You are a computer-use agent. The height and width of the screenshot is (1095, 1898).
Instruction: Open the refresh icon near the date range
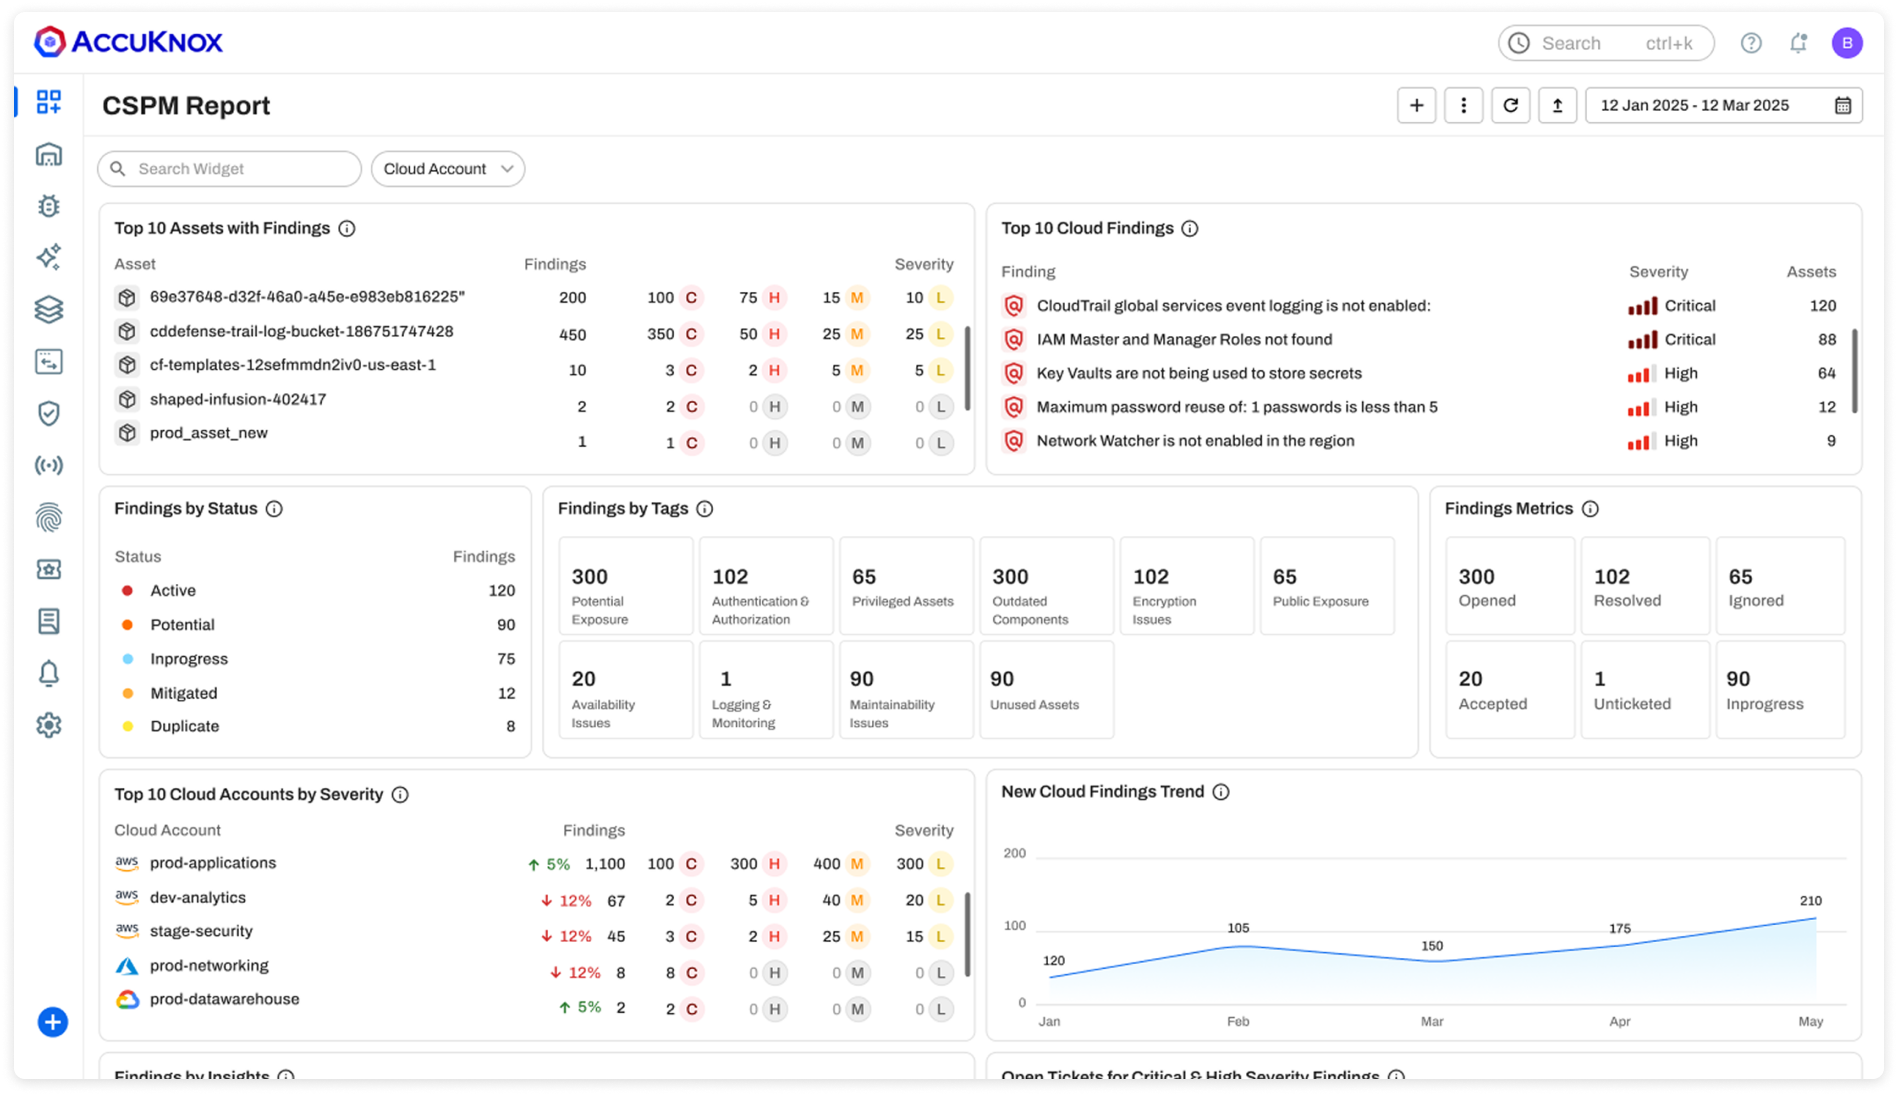click(x=1510, y=104)
